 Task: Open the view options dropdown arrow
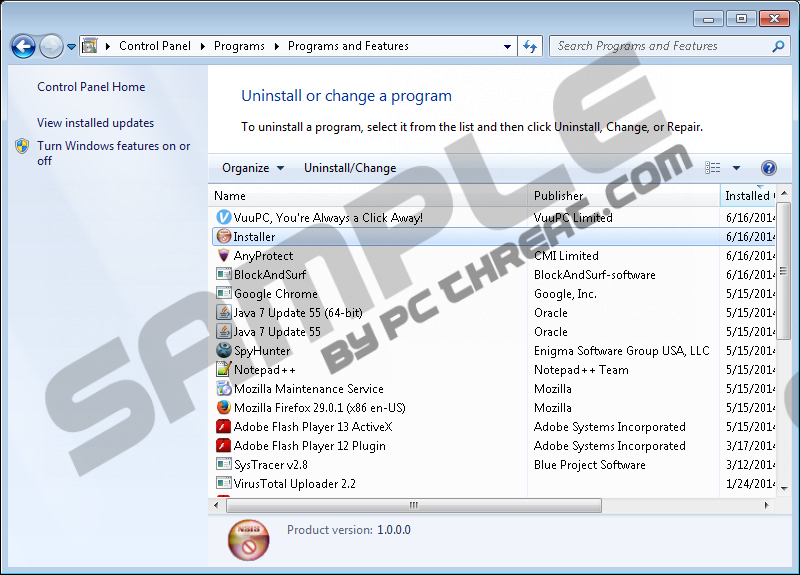(x=737, y=168)
